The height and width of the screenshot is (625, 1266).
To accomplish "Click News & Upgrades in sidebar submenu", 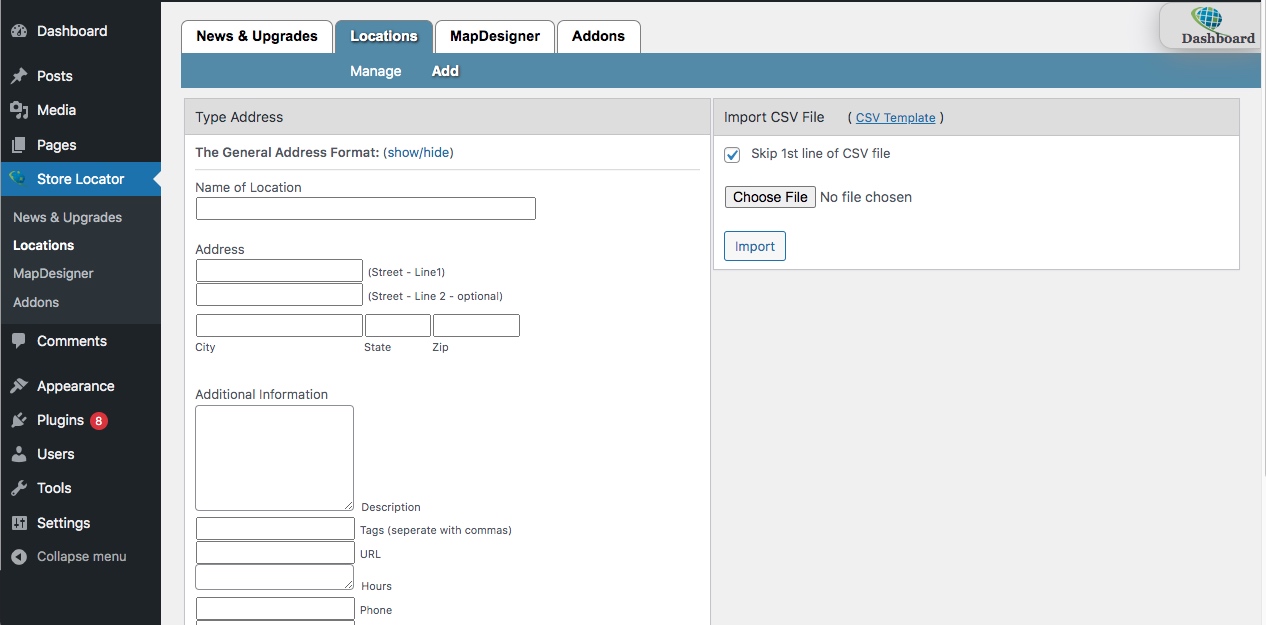I will [67, 217].
